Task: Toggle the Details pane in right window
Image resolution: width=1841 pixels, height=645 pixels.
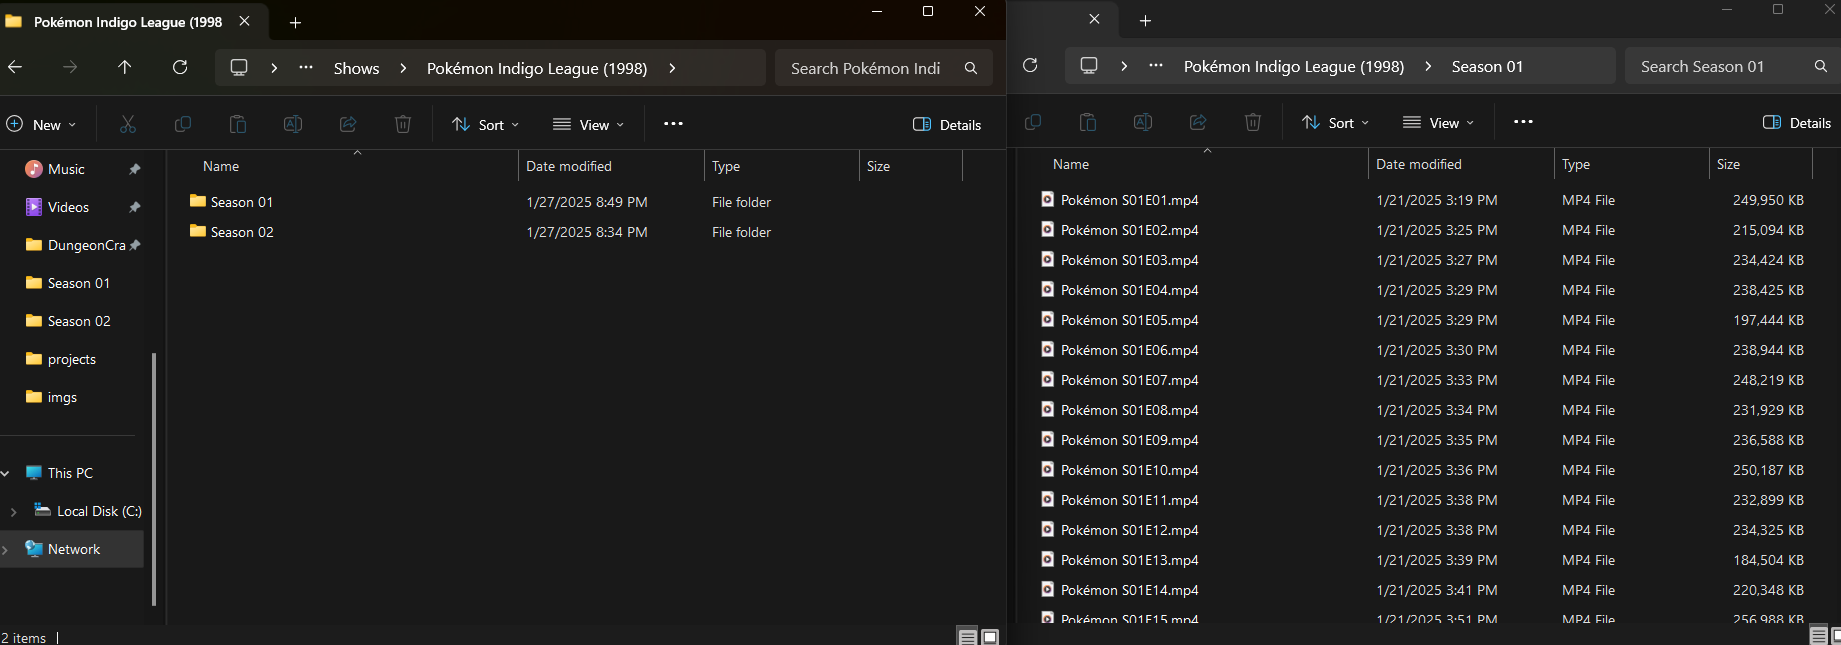Action: click(1797, 122)
